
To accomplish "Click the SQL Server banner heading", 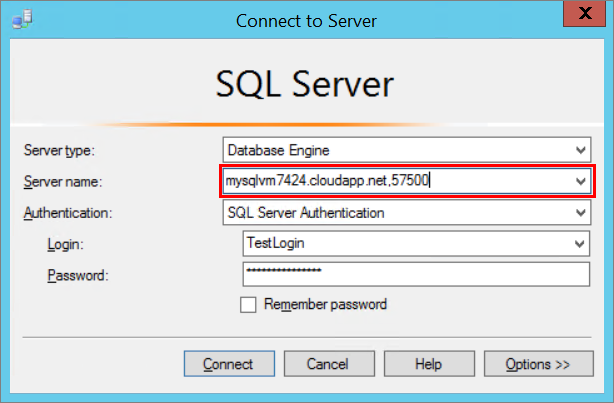I will [x=305, y=85].
